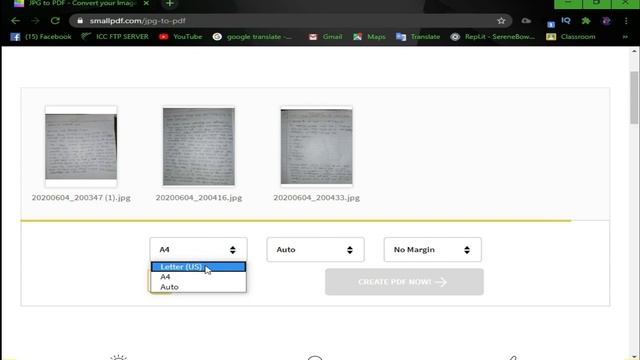640x360 pixels.
Task: Open the Classroom bookmark
Action: (x=571, y=37)
